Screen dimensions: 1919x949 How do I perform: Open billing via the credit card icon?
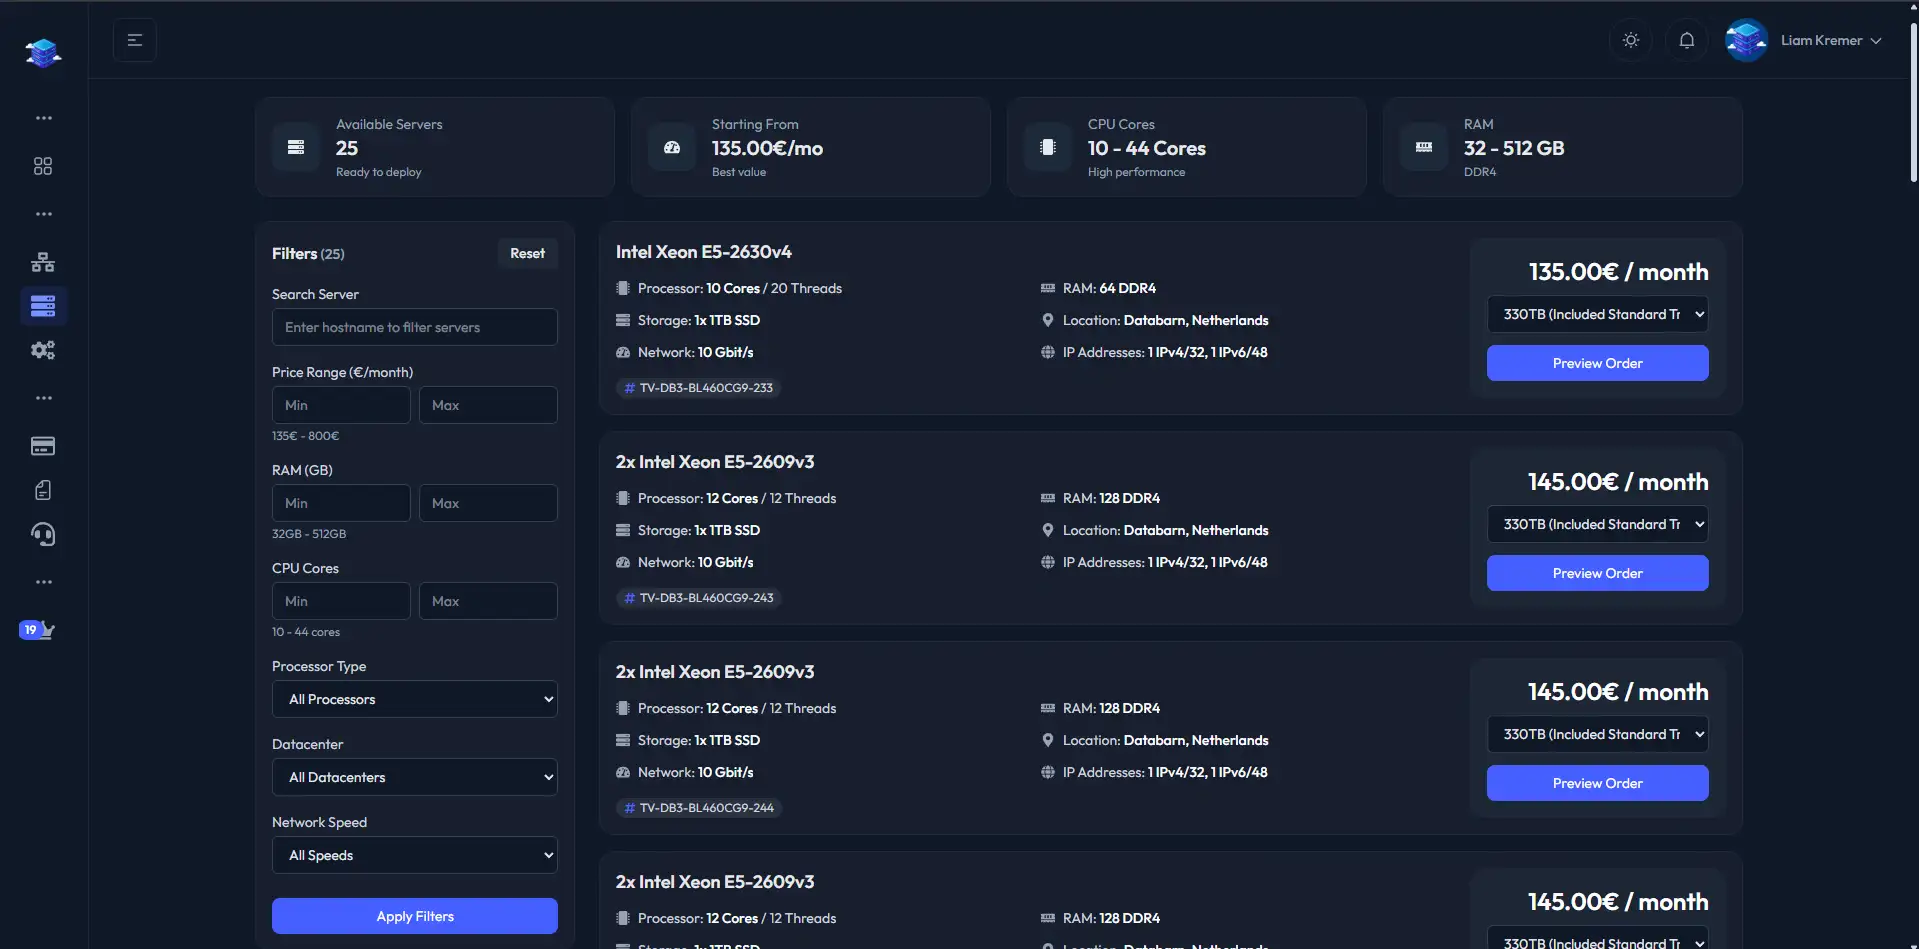[42, 446]
